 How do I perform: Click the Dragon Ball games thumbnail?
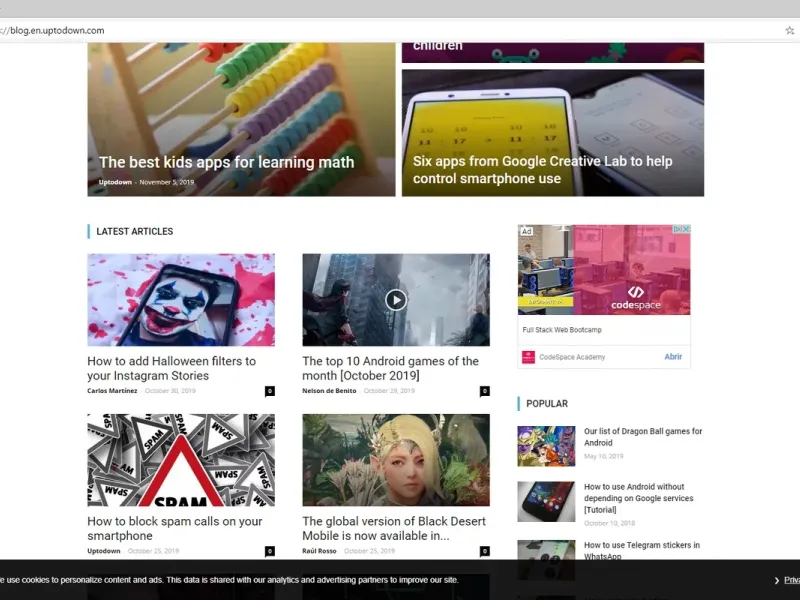point(546,446)
